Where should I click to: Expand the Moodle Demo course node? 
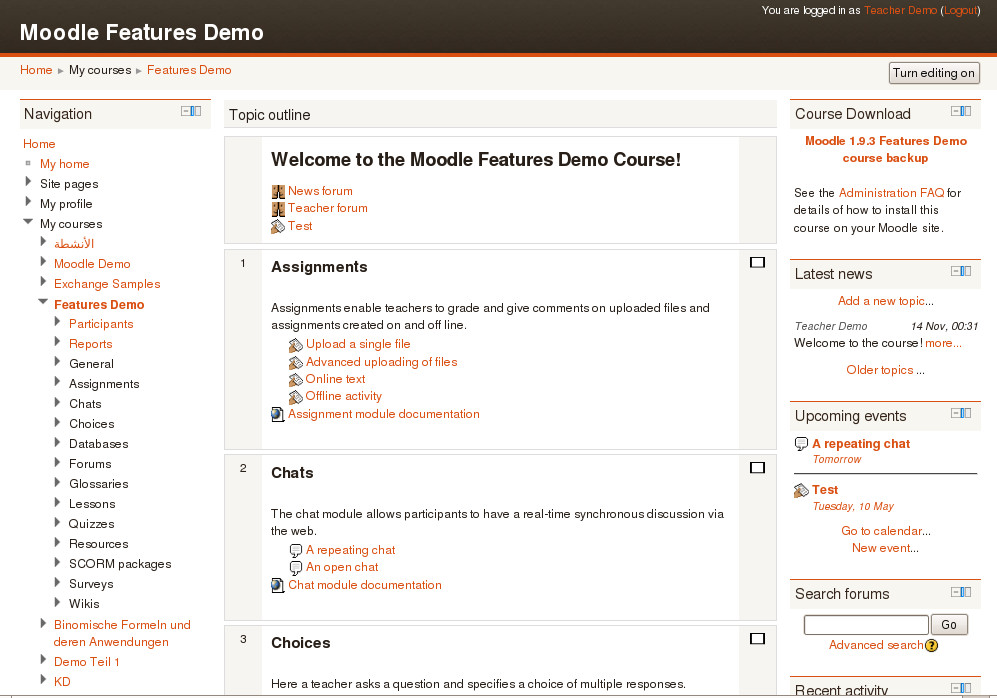pos(43,261)
